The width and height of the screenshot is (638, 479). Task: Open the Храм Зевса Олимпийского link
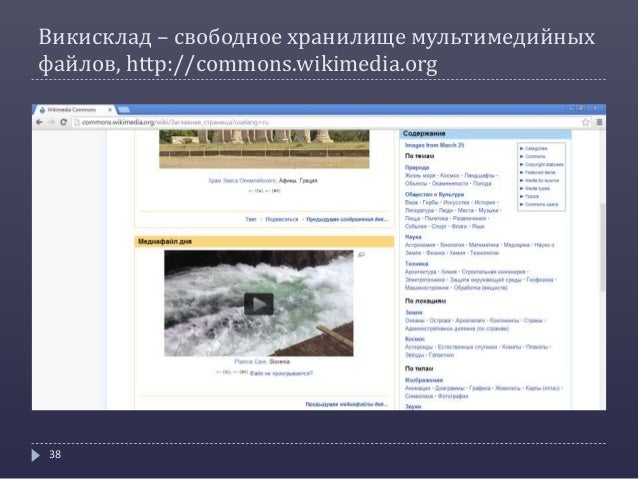[243, 180]
